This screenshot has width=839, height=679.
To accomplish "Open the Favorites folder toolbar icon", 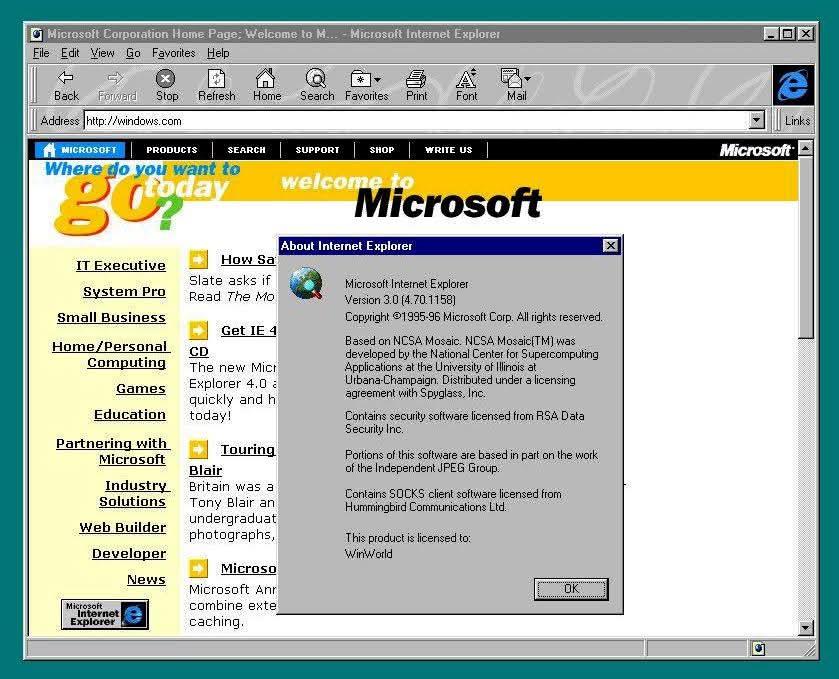I will 360,79.
